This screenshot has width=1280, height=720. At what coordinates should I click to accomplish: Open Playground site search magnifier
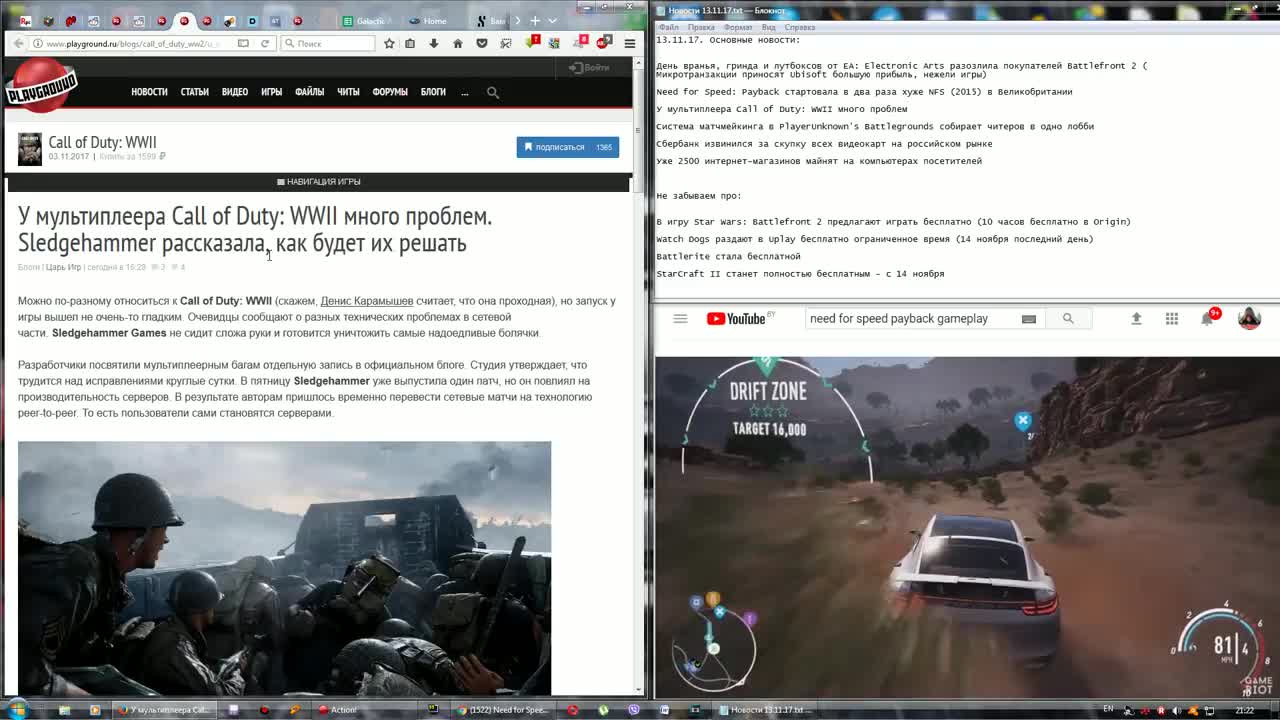click(493, 92)
